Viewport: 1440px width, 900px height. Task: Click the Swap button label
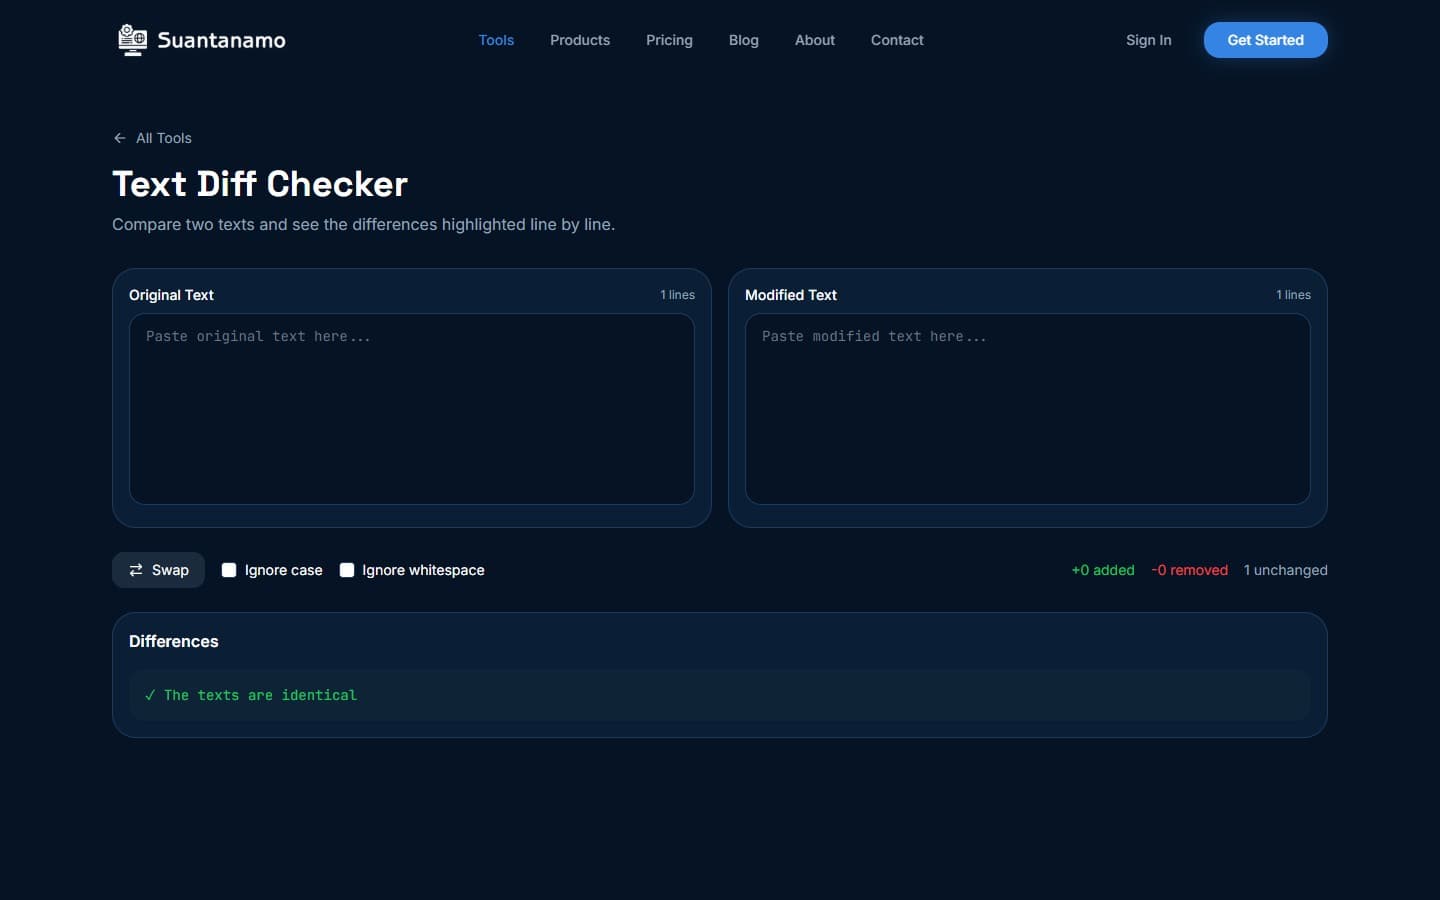170,570
